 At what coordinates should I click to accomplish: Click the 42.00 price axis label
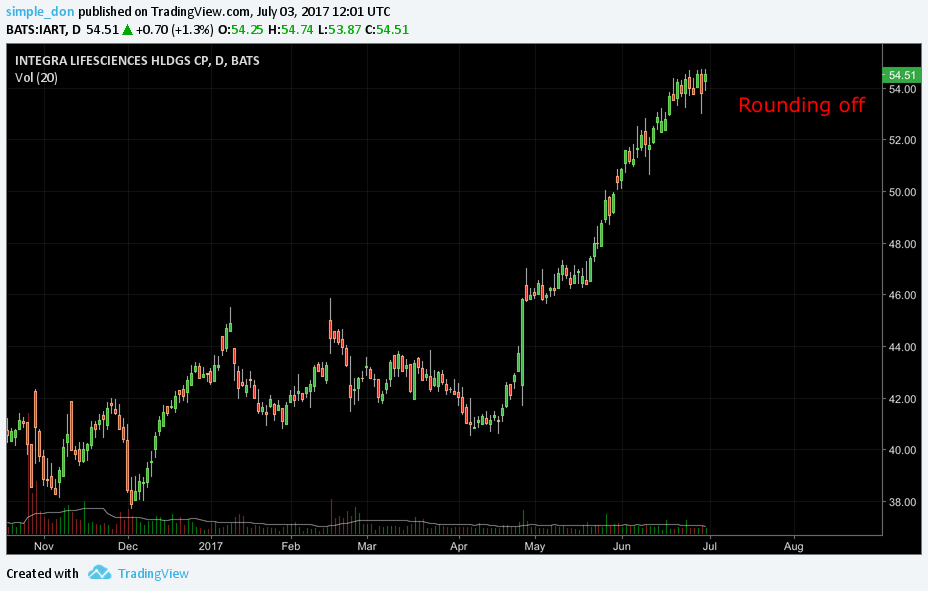pos(902,399)
